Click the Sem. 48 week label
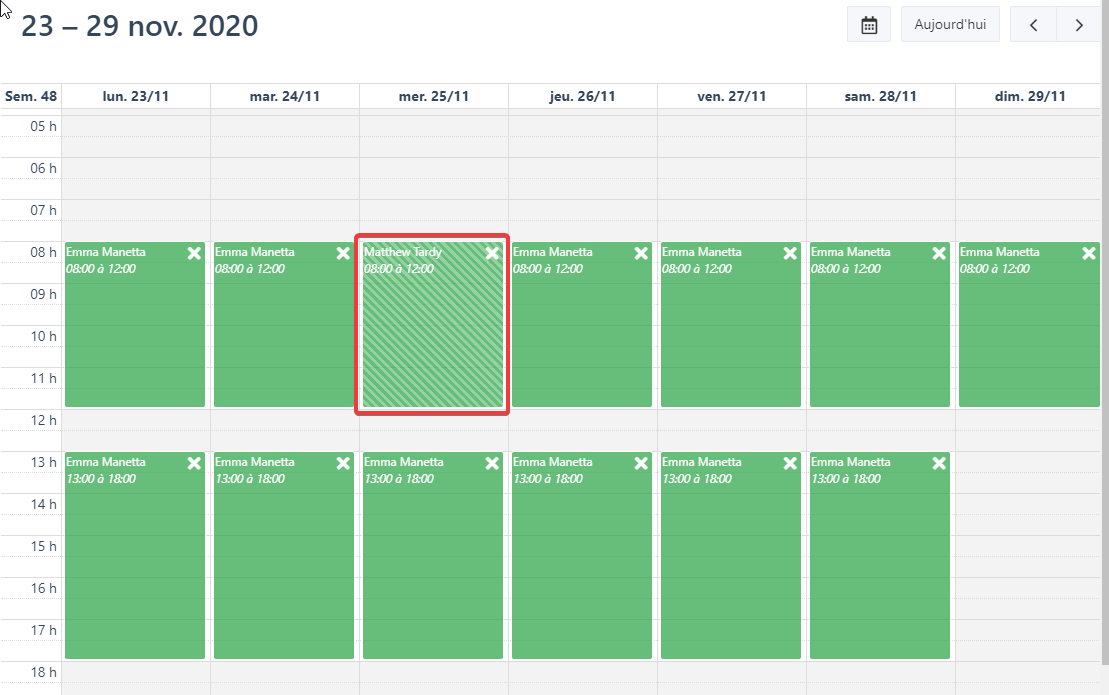This screenshot has height=695, width=1109. coord(31,96)
